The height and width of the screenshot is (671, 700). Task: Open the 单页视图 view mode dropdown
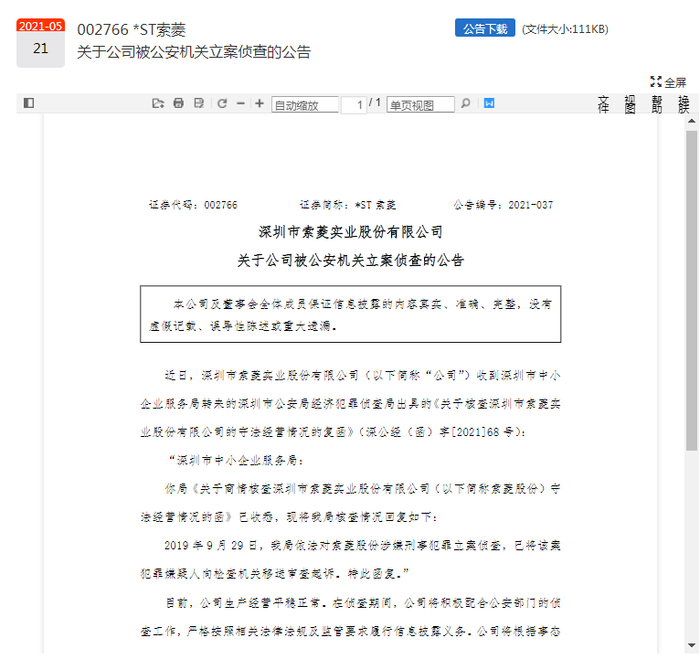coord(421,105)
